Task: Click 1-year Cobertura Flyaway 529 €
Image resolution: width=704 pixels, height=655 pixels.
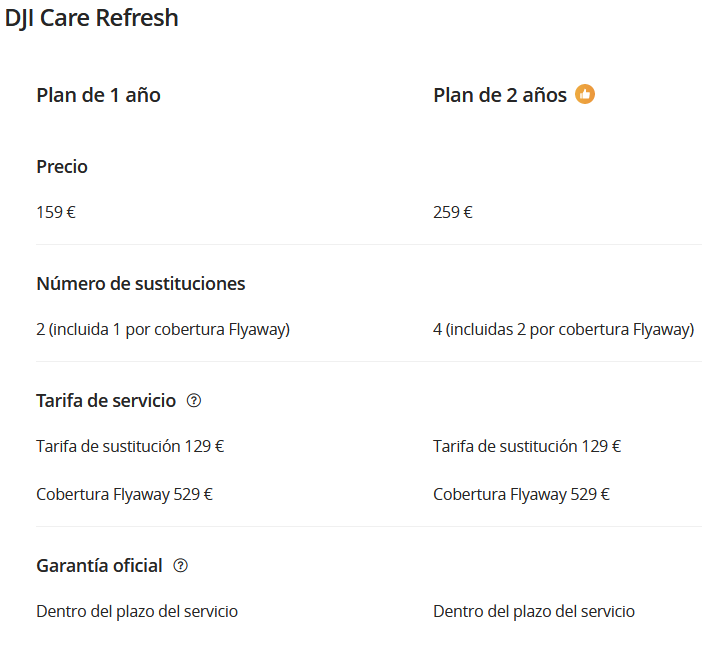Action: click(124, 494)
